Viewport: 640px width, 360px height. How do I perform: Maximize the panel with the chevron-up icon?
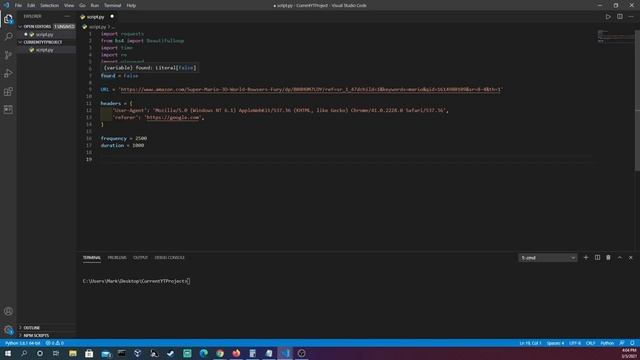click(620, 258)
